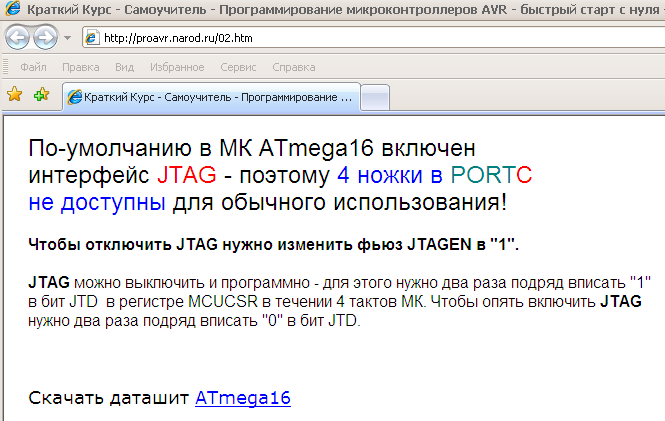
Task: Click the menu bar grip handle
Action: (x=6, y=67)
